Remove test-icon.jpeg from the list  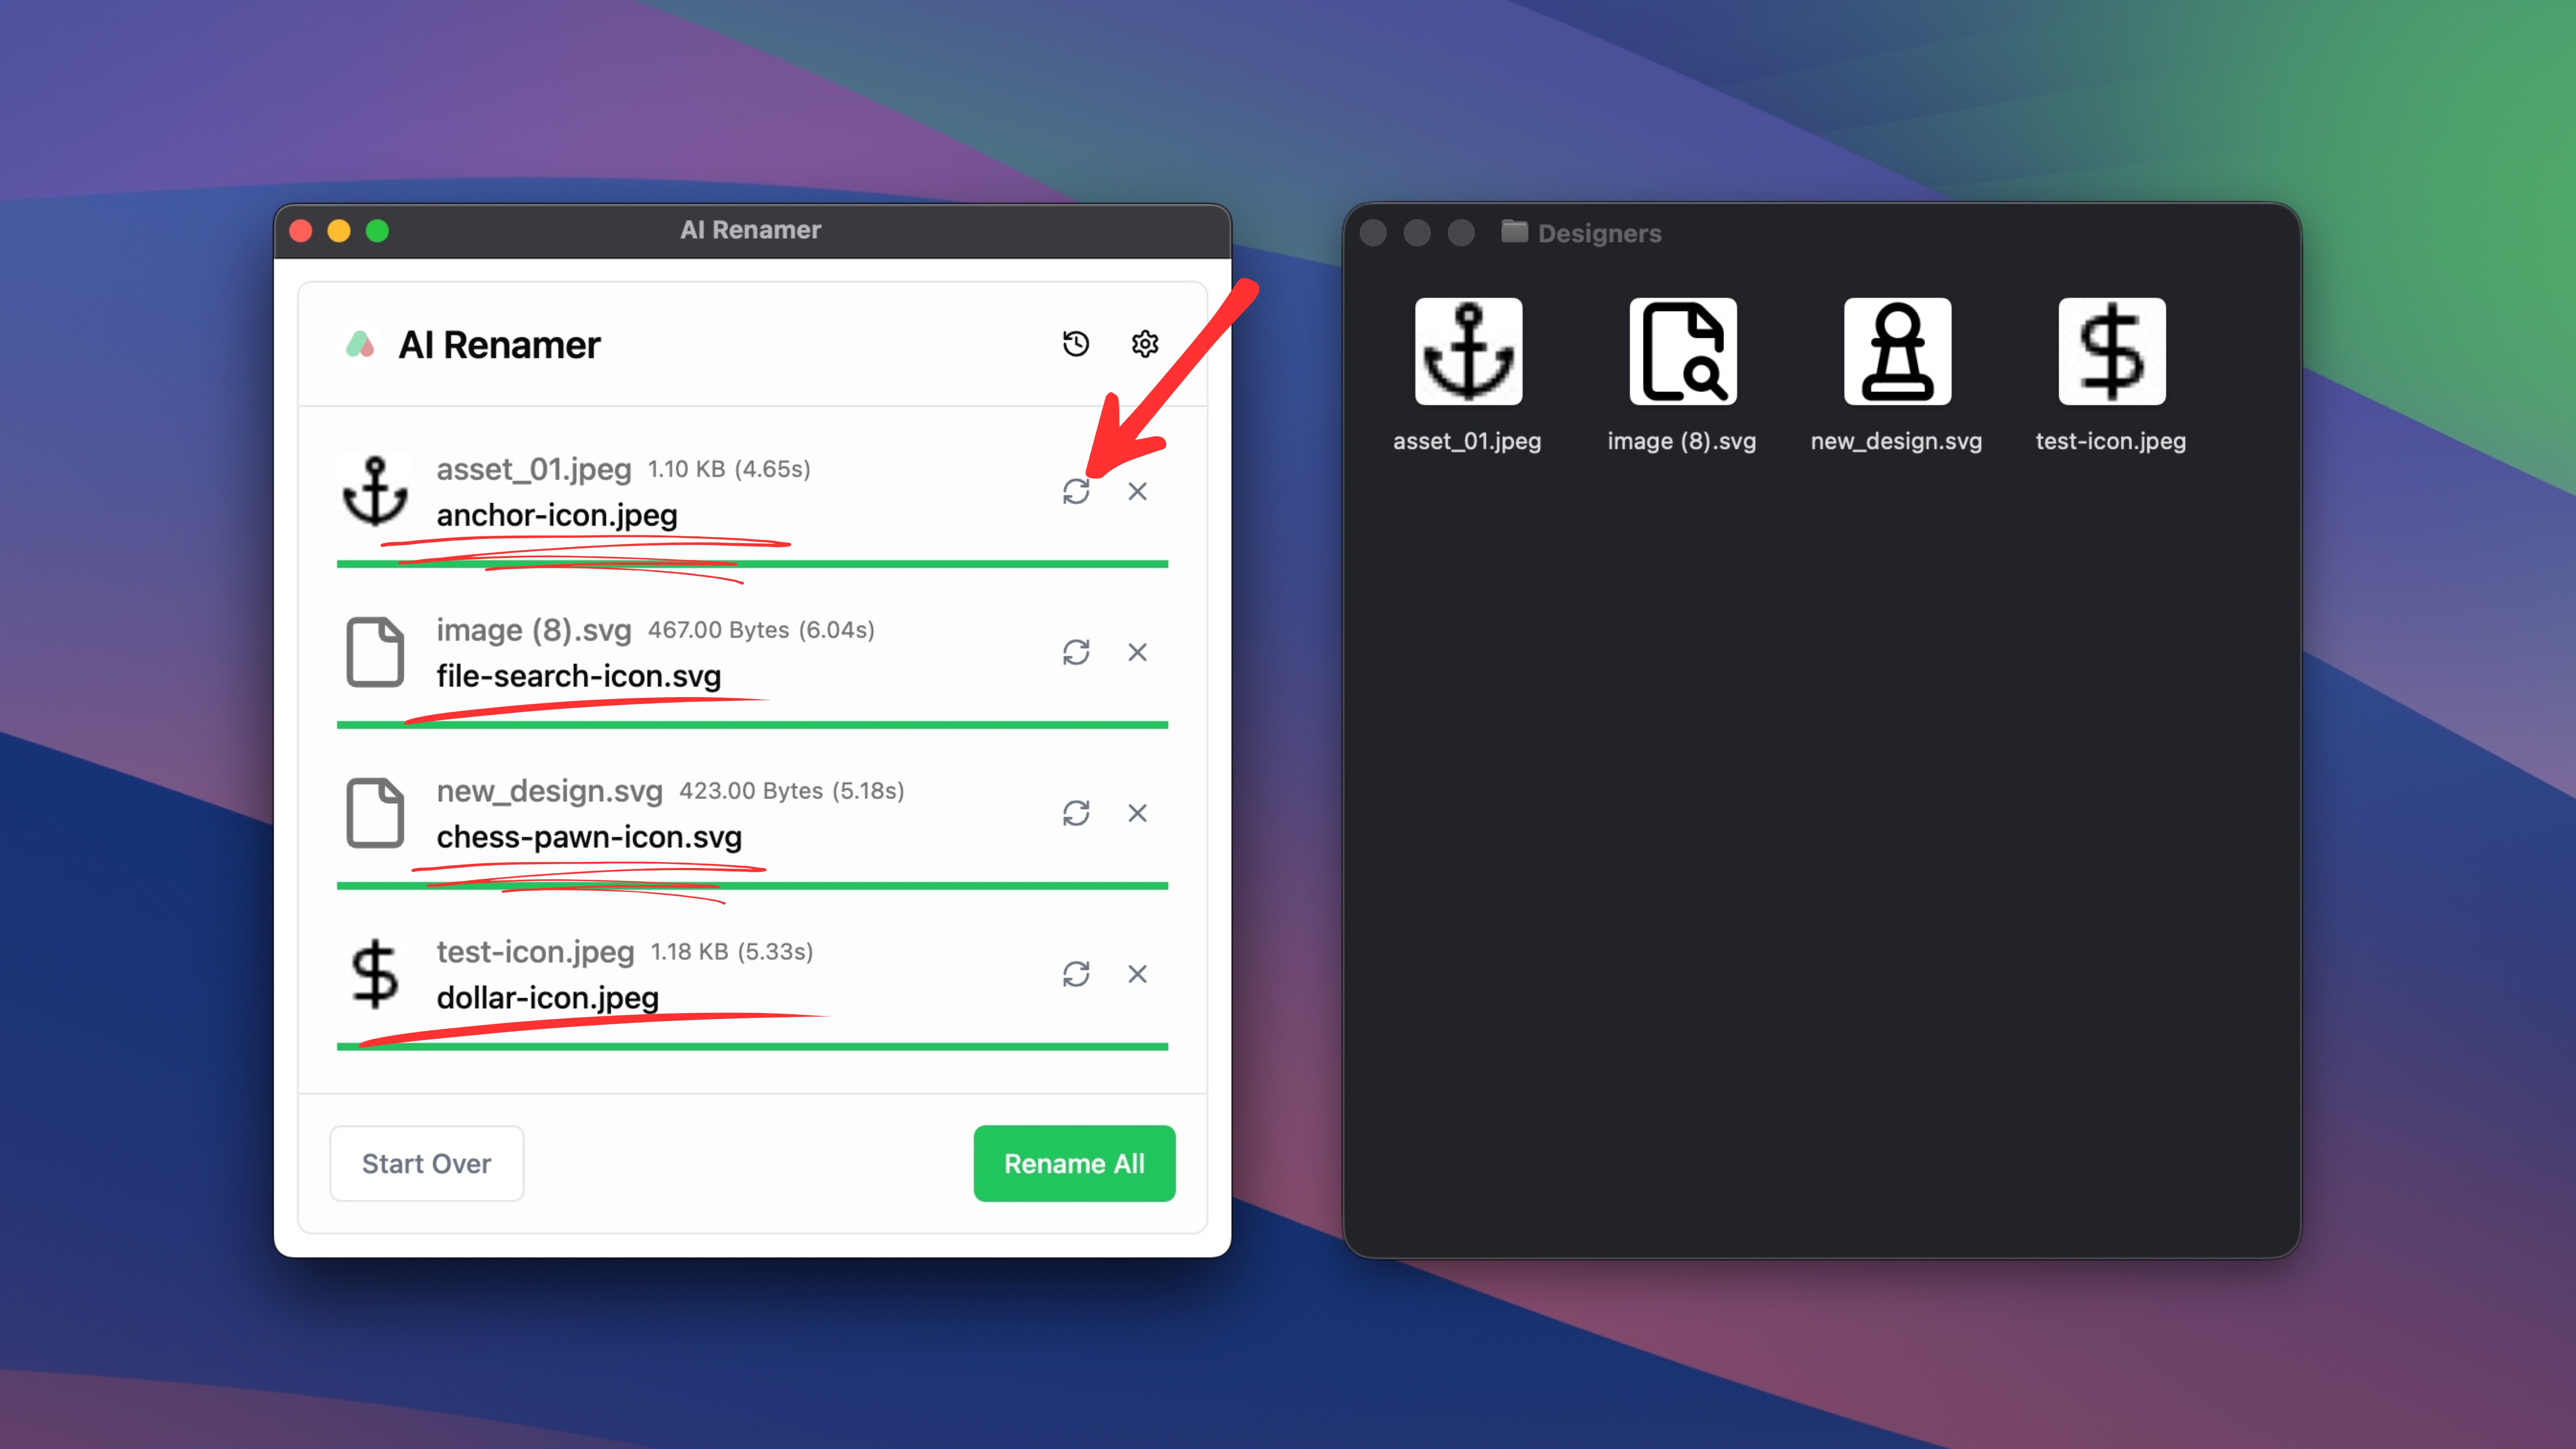pyautogui.click(x=1137, y=974)
